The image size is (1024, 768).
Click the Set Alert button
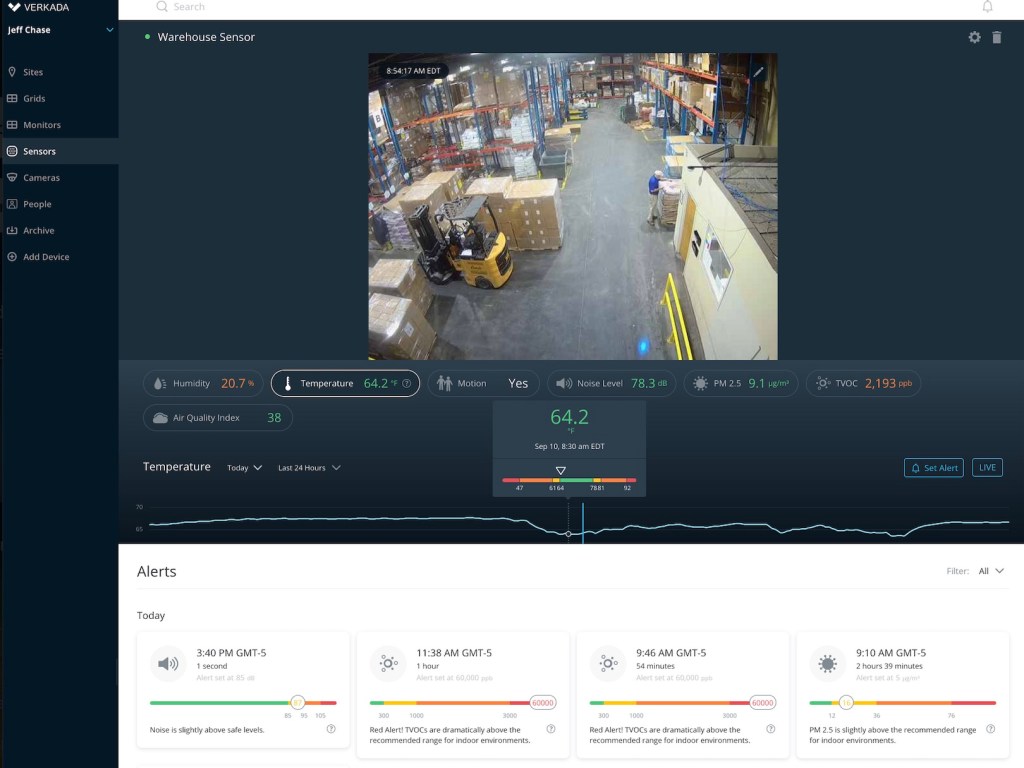[x=933, y=467]
